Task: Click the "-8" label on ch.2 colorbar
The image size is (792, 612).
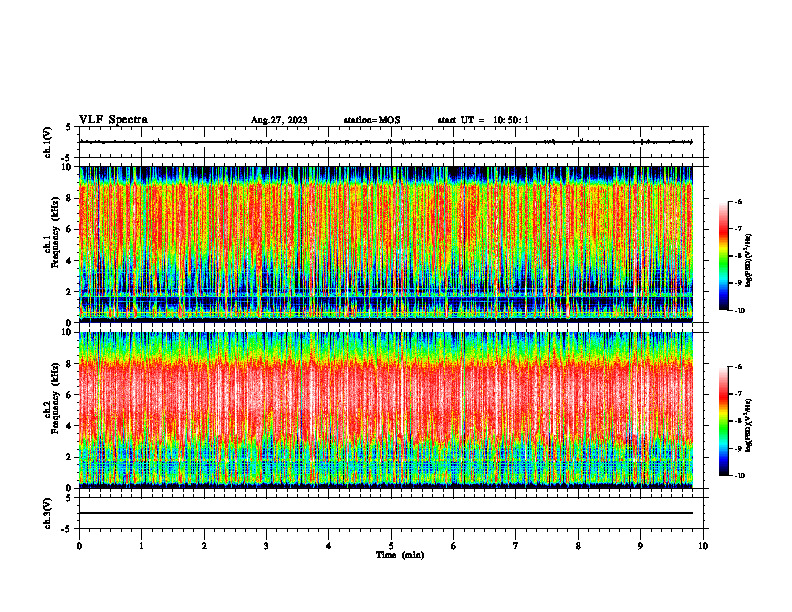Action: [739, 421]
